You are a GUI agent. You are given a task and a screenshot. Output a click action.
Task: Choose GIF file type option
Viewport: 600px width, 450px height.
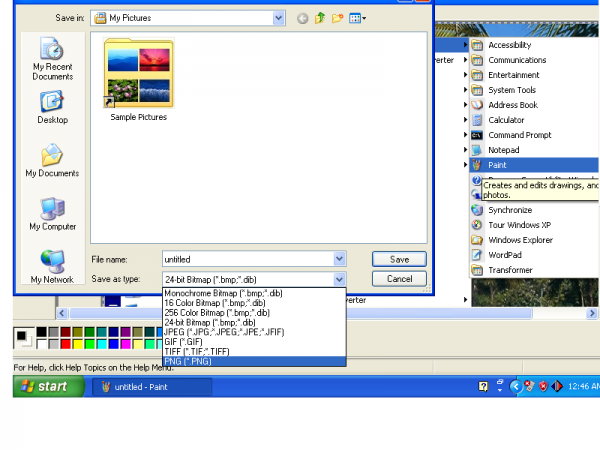[x=254, y=342]
